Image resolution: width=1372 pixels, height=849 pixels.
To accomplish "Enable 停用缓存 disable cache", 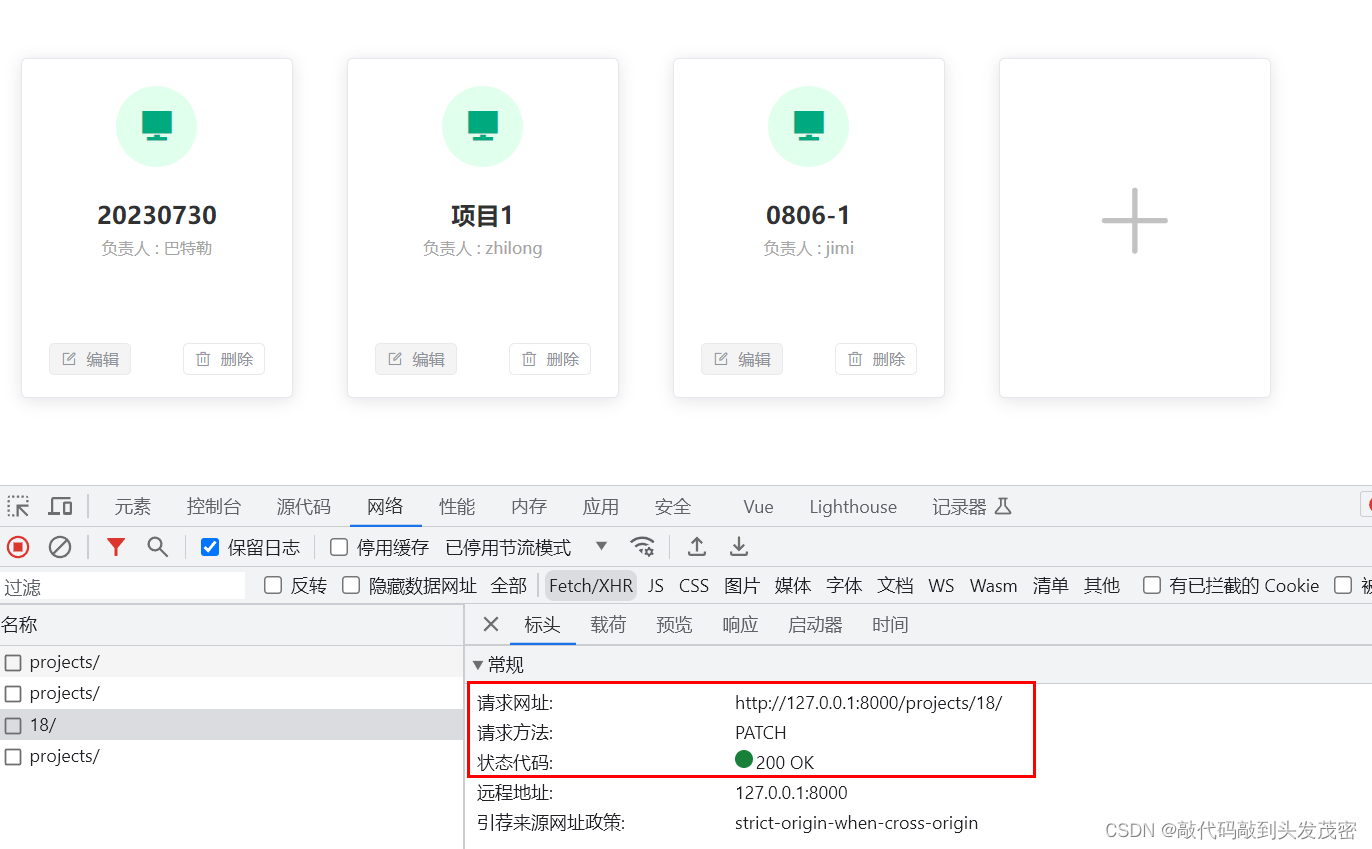I will point(339,547).
